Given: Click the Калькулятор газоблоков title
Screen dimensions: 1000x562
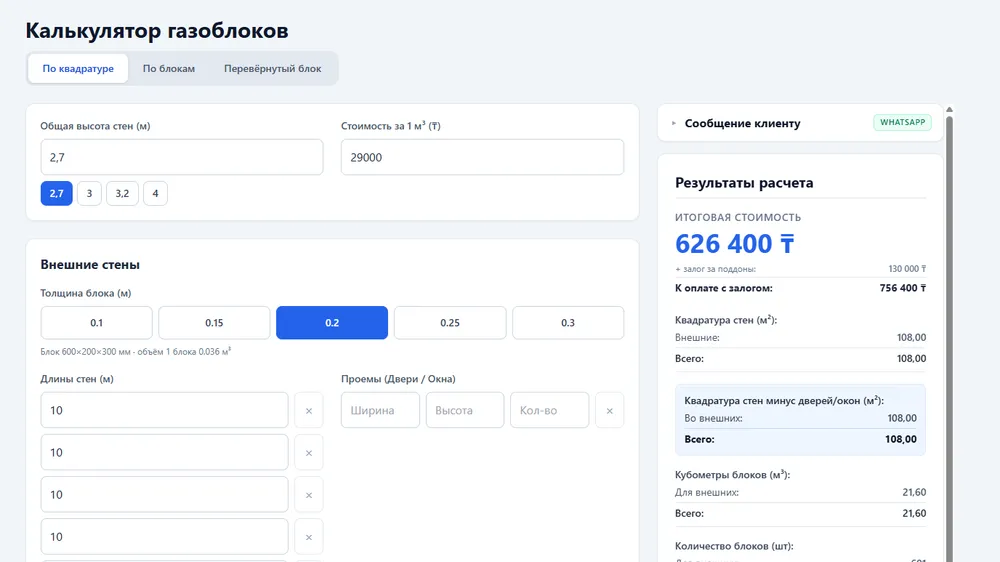Looking at the screenshot, I should click(x=157, y=30).
